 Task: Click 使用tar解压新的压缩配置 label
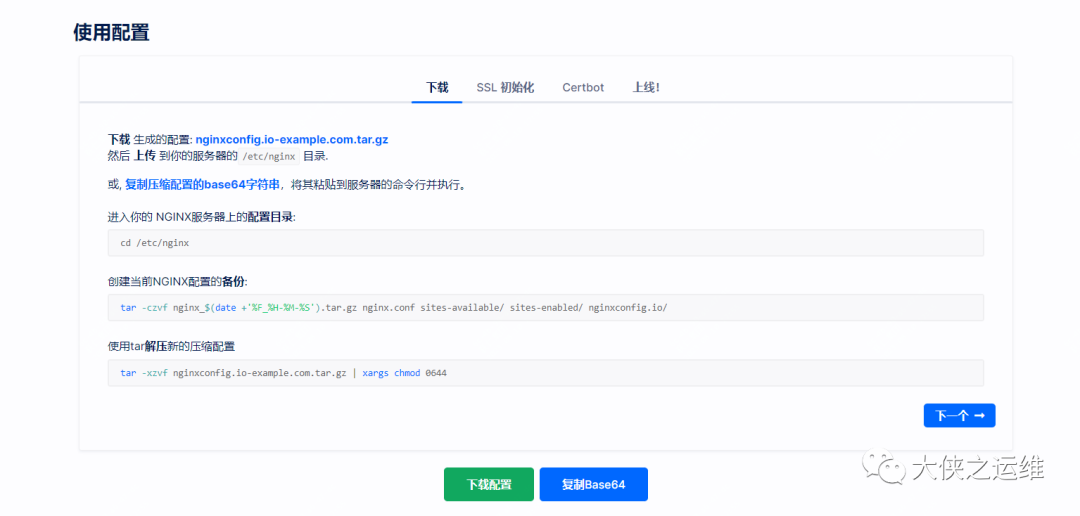click(x=172, y=346)
